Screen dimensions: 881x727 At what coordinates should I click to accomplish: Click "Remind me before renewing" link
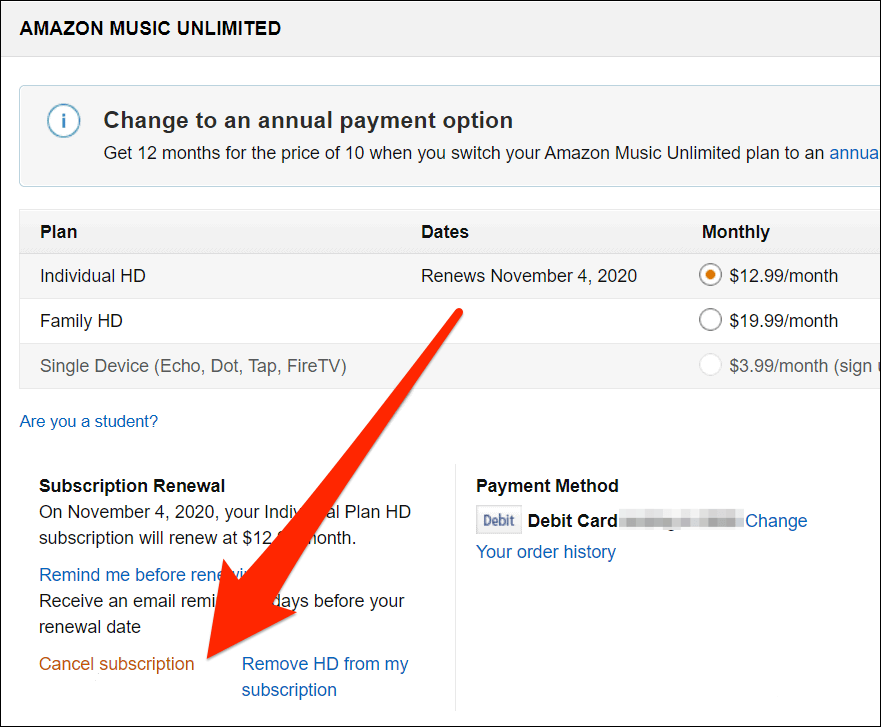[140, 574]
